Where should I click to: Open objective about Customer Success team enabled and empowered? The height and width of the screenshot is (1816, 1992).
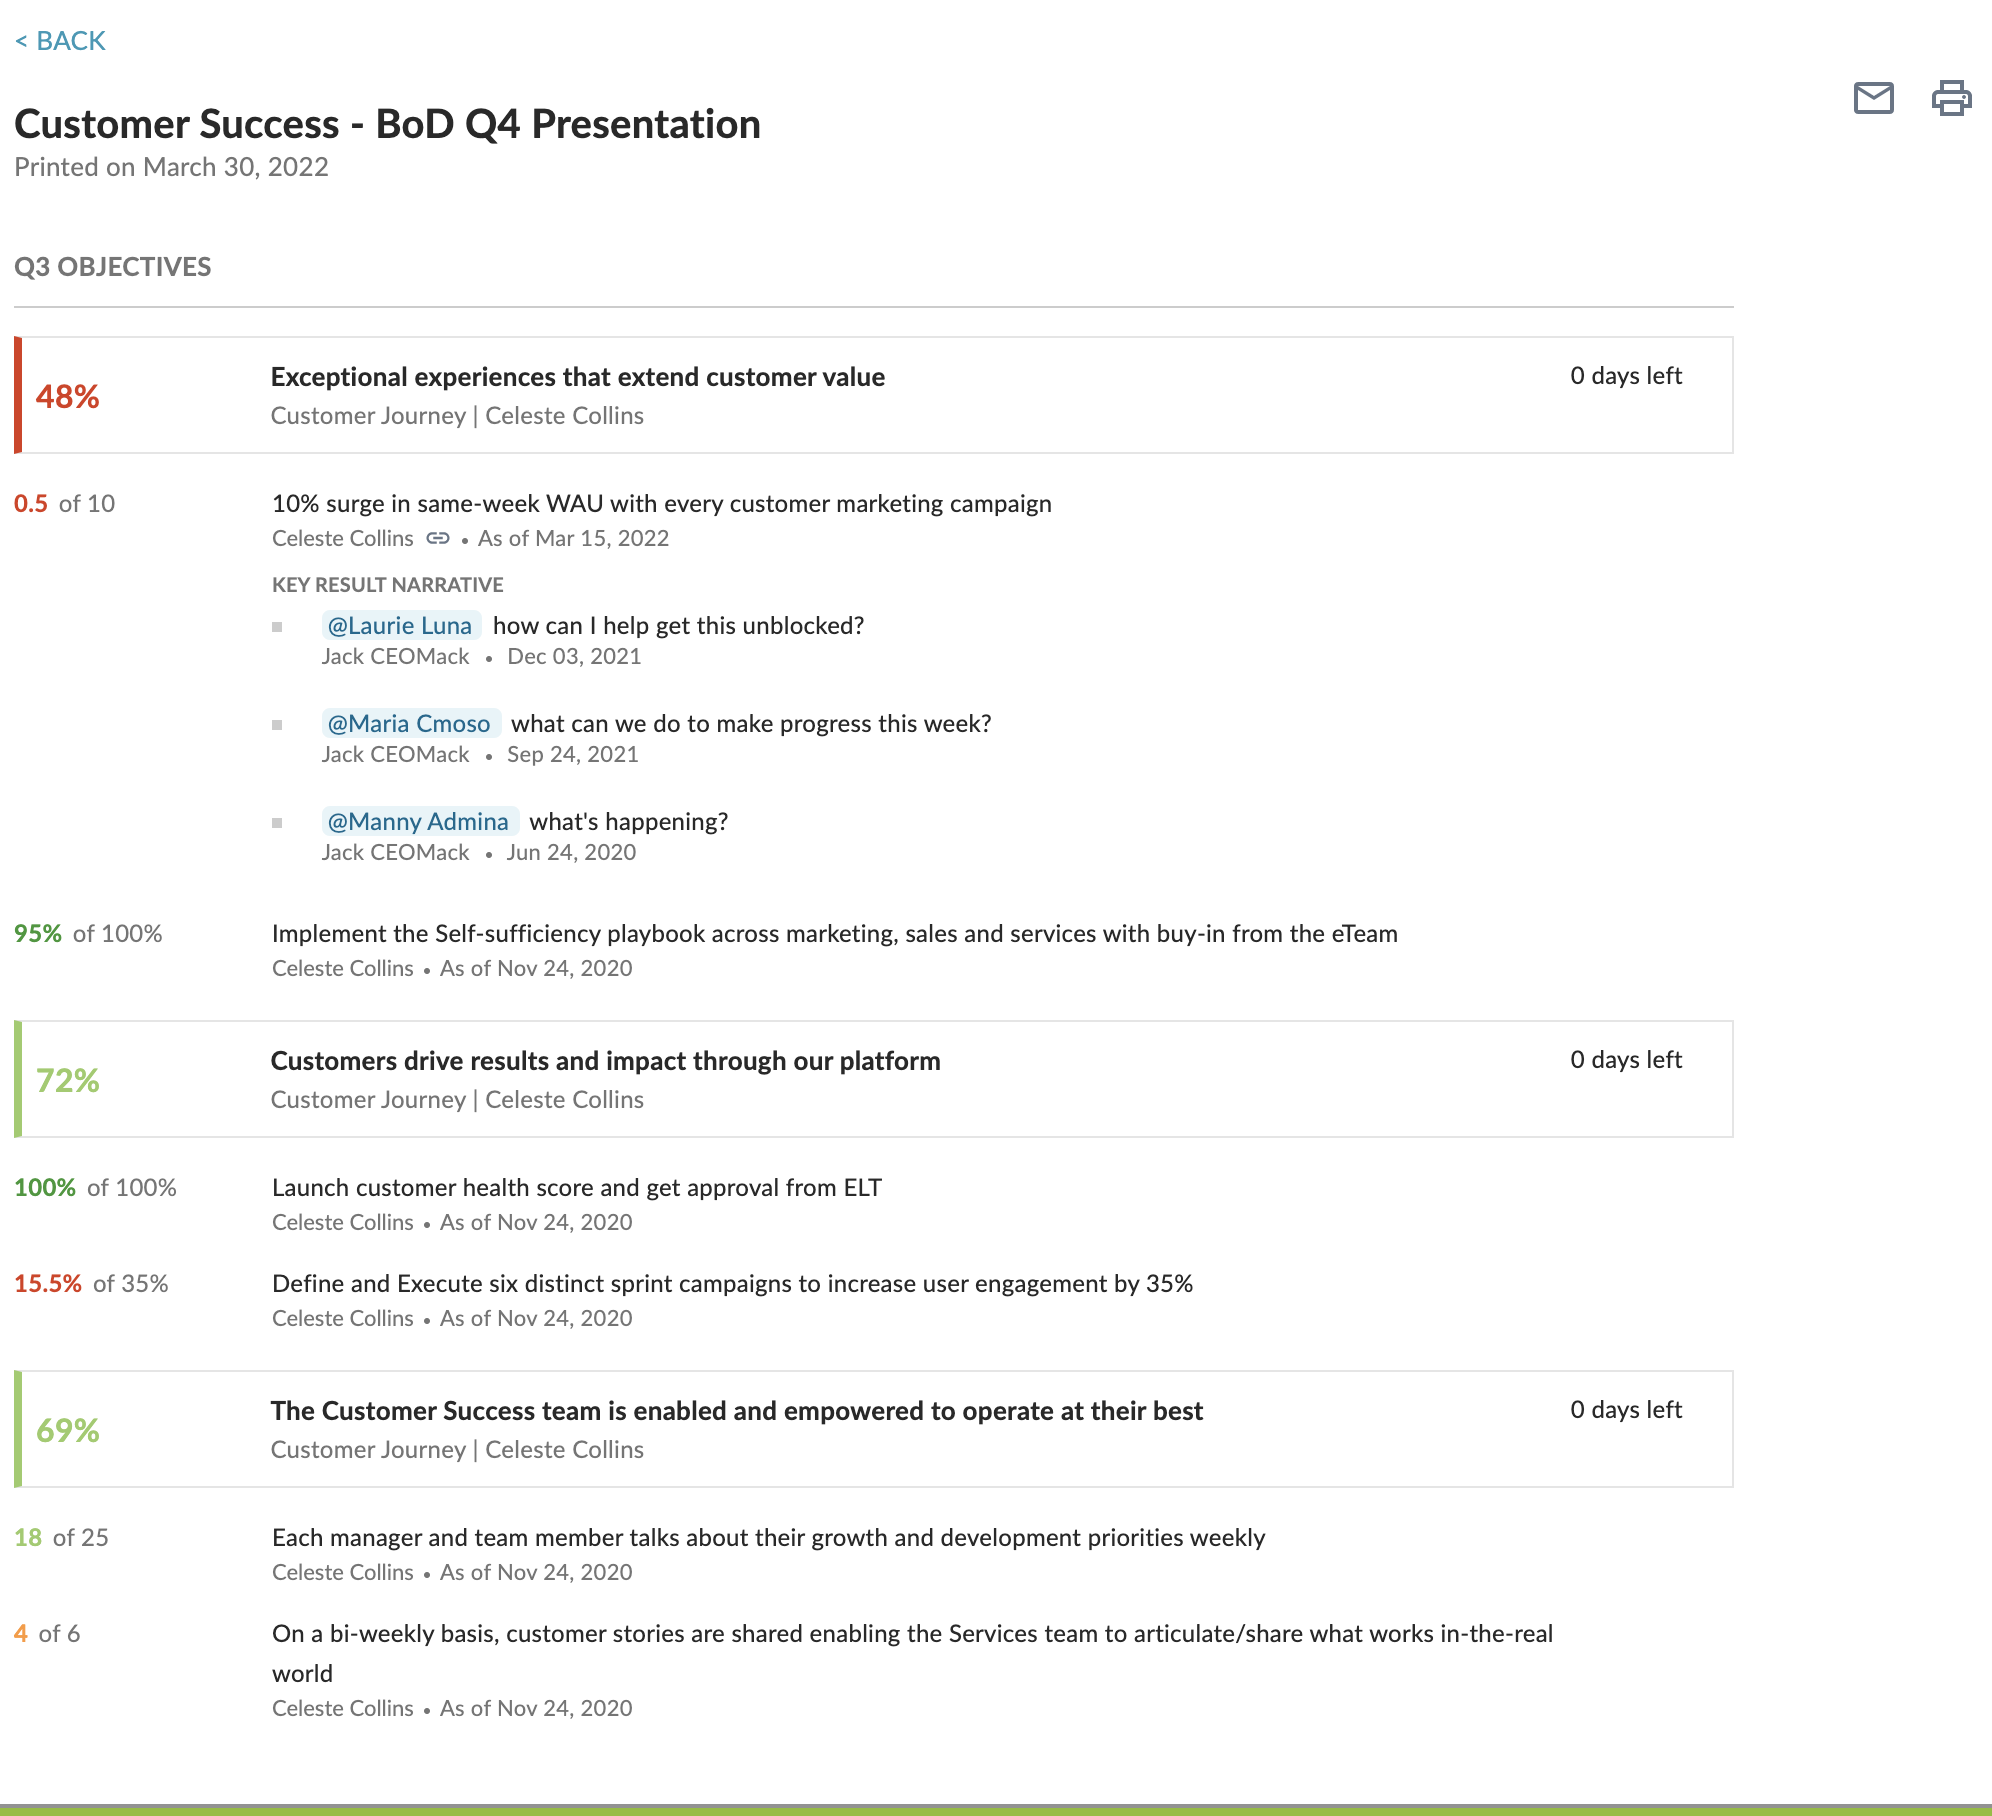click(x=736, y=1411)
